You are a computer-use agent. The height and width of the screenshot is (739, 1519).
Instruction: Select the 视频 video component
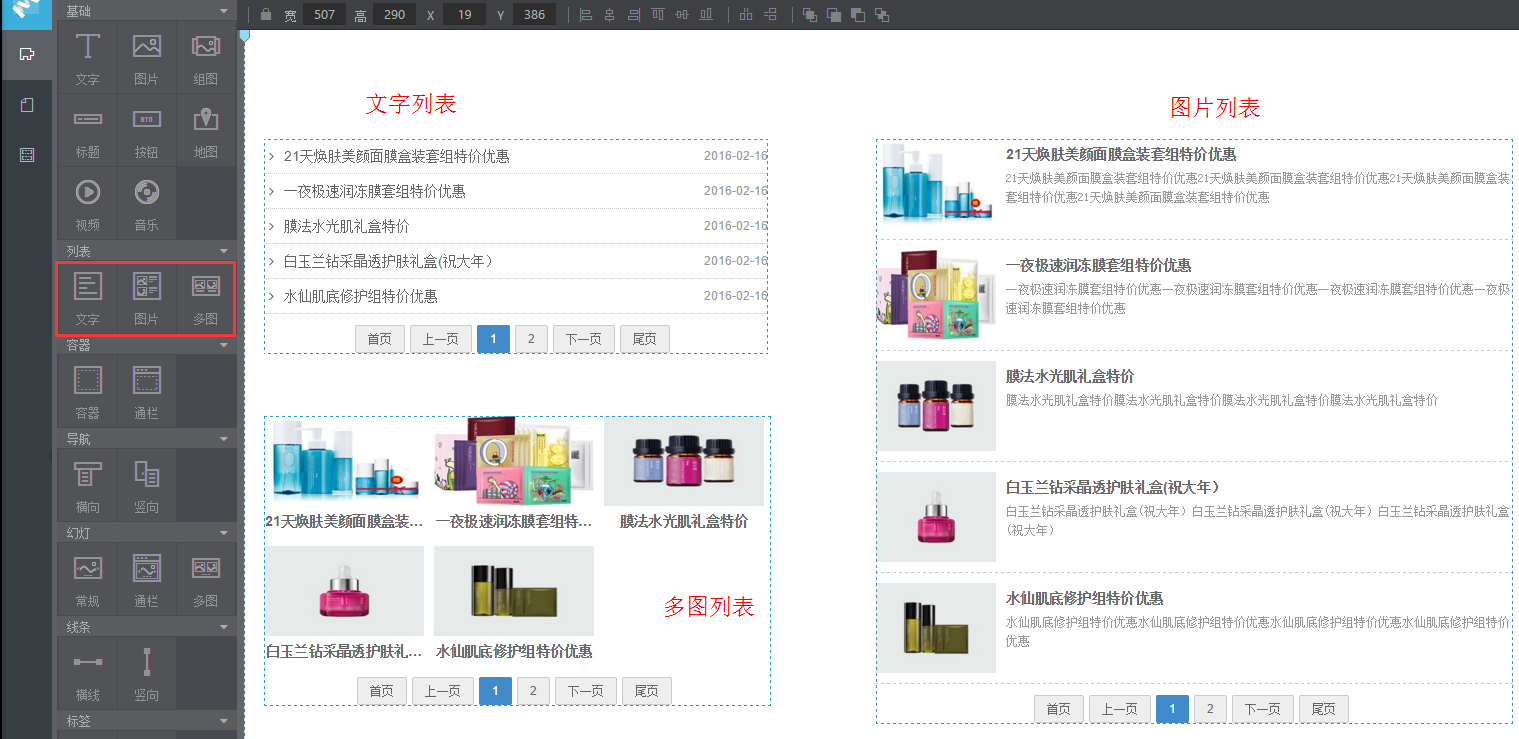[88, 203]
